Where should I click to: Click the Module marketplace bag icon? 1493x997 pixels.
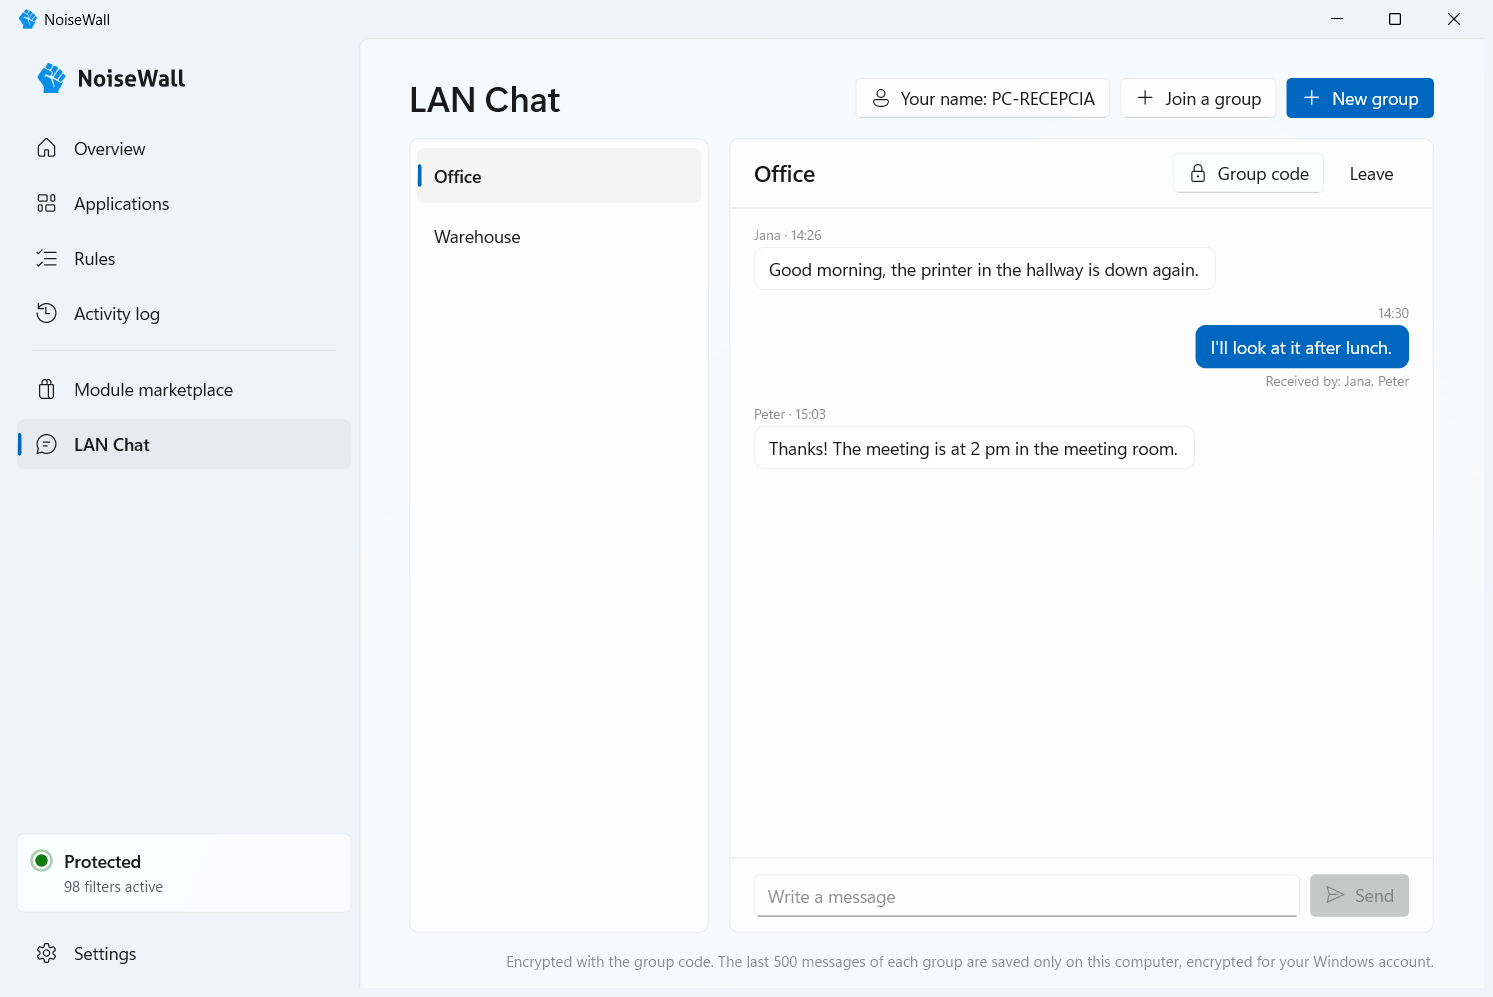pos(46,389)
